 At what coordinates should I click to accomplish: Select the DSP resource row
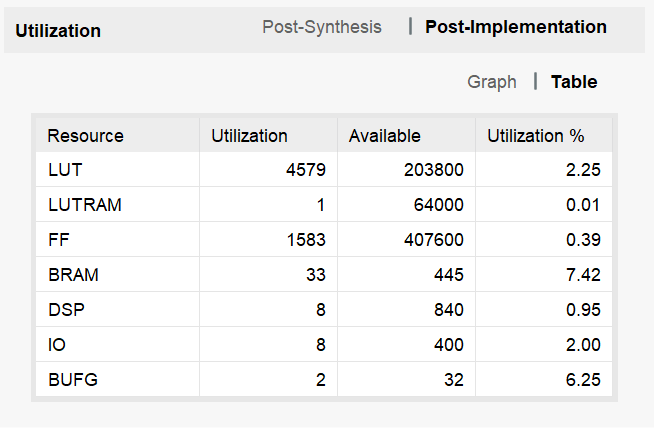pyautogui.click(x=324, y=310)
